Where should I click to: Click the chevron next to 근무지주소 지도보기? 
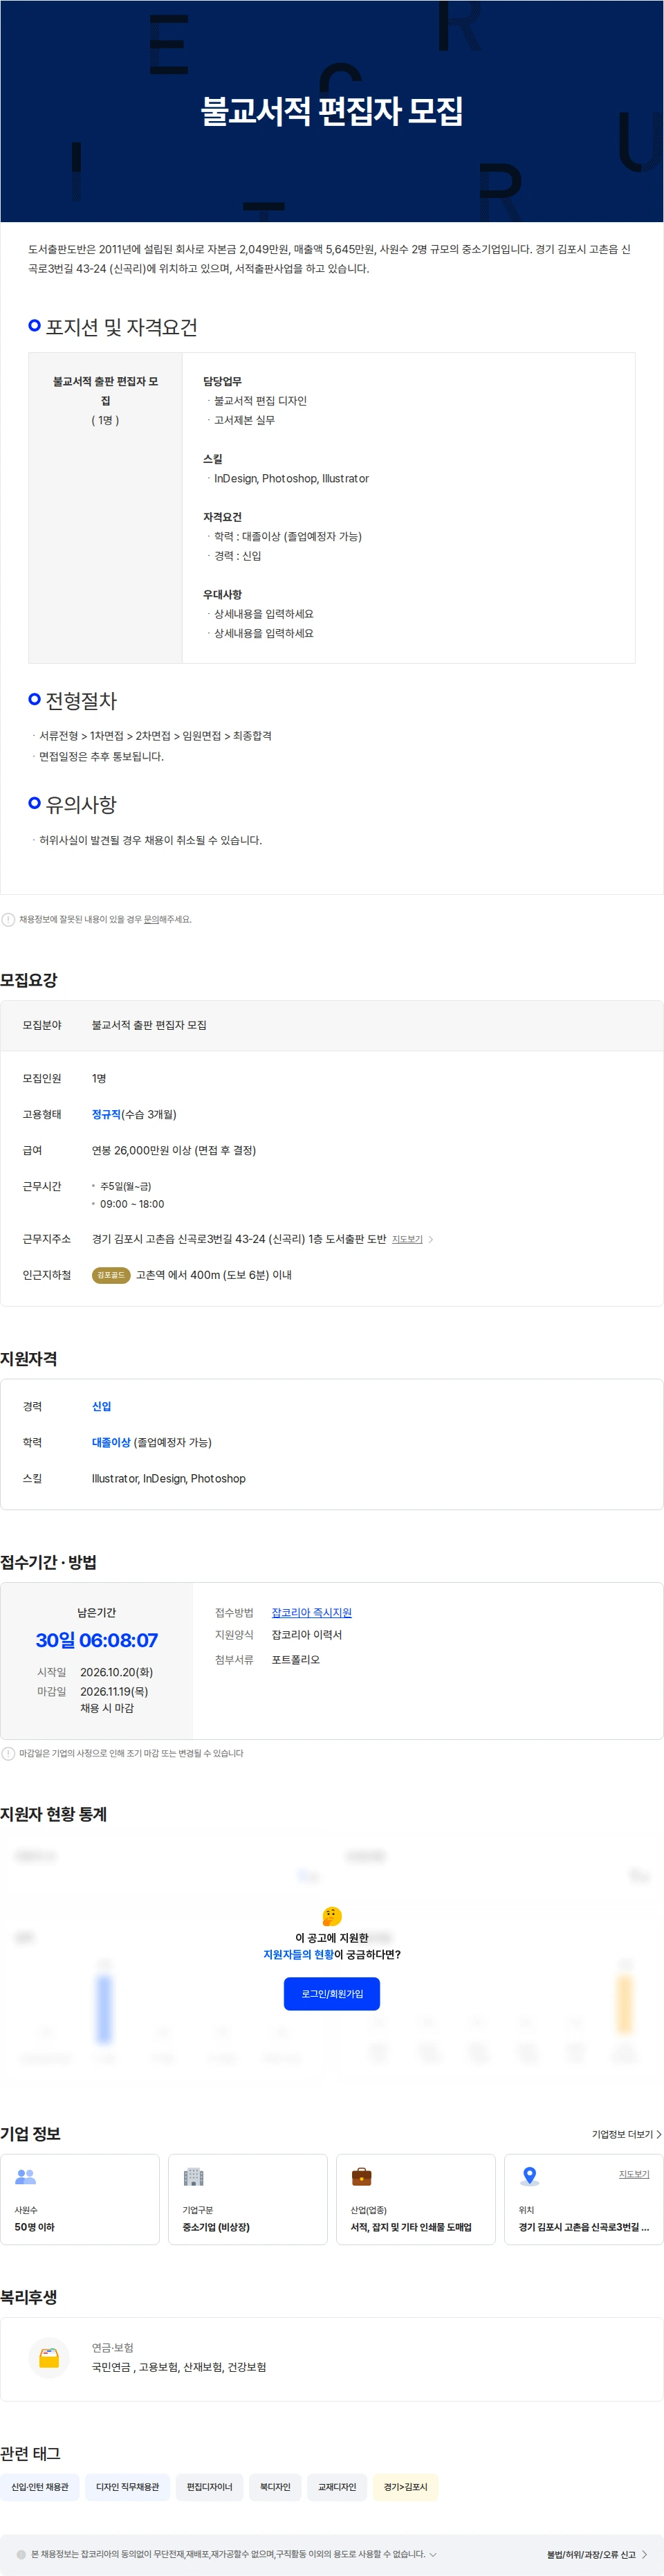(x=431, y=1239)
